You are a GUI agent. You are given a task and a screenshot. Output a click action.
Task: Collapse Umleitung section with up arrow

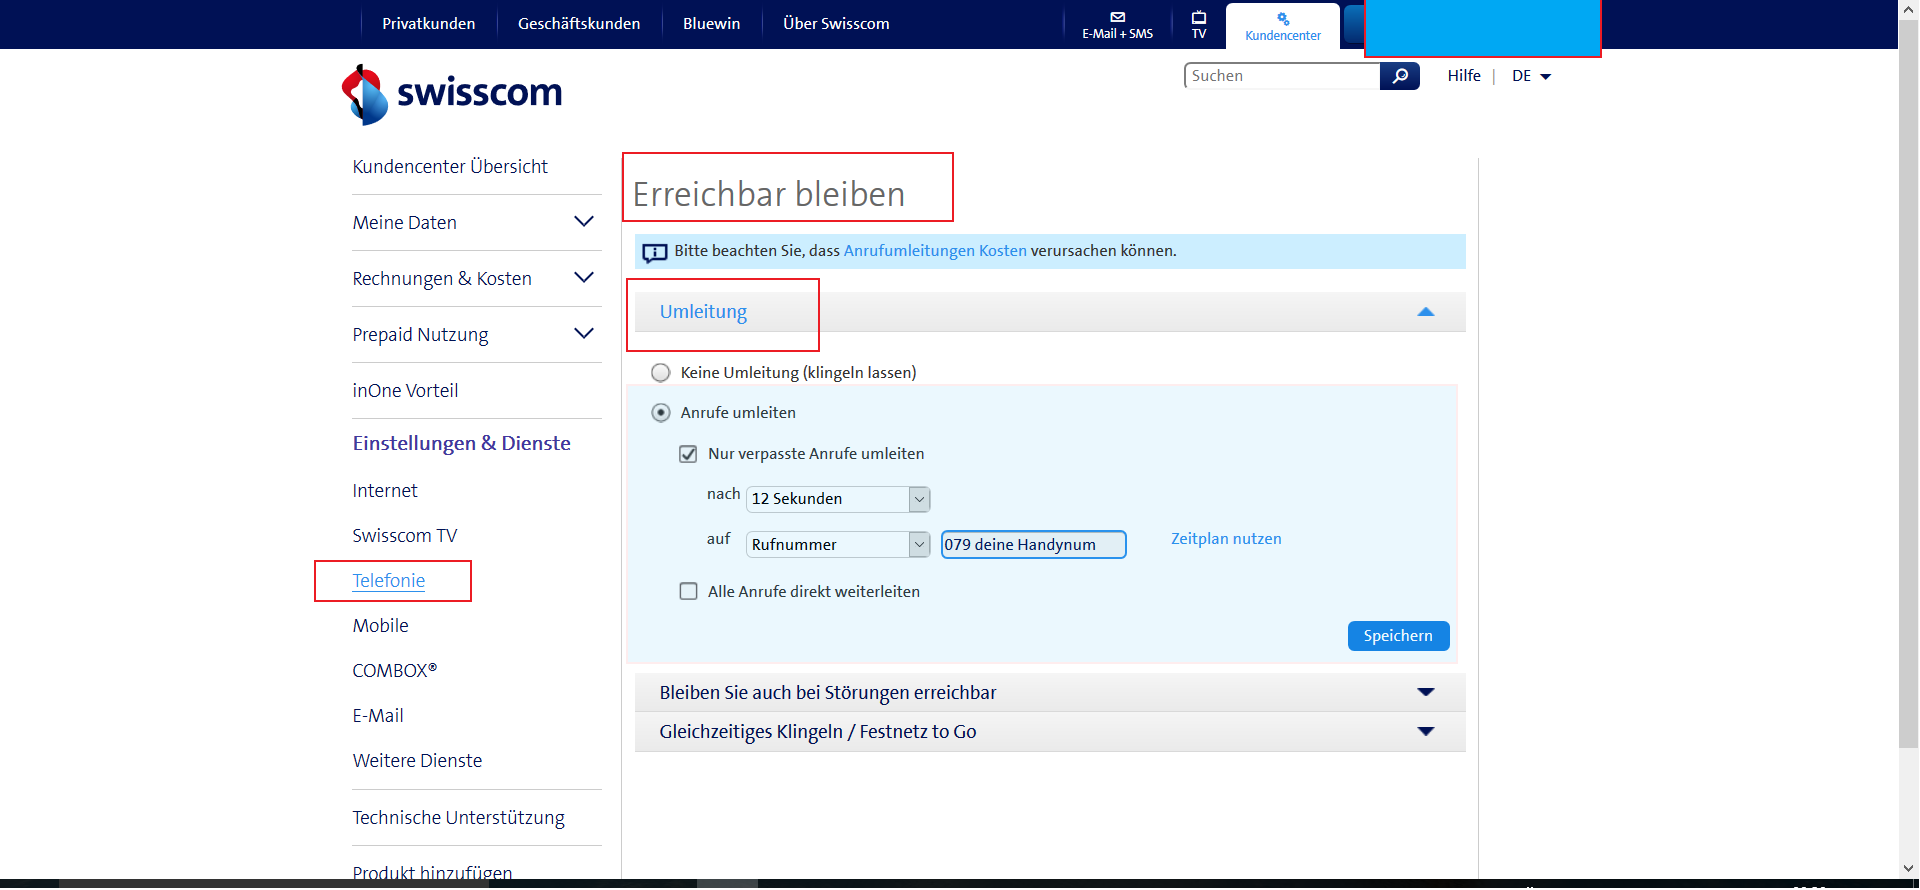click(1425, 312)
